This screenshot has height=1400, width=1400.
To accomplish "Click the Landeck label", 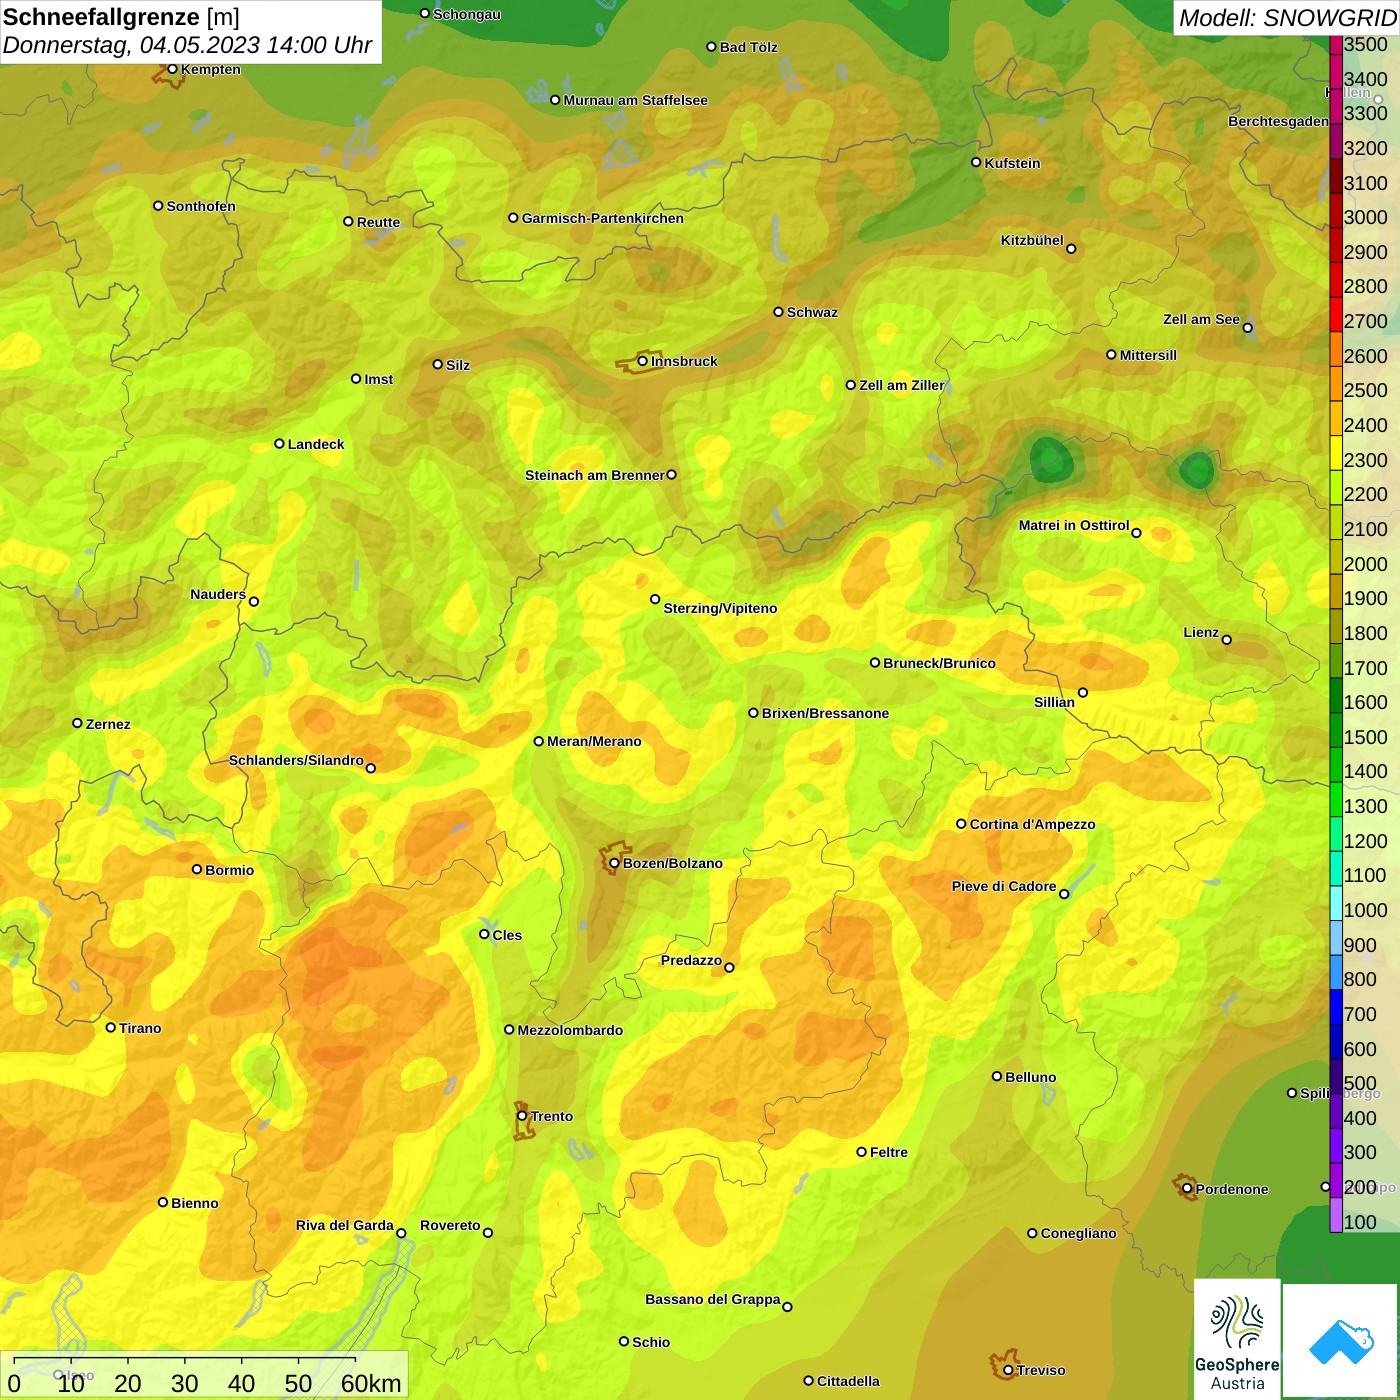I will point(316,444).
